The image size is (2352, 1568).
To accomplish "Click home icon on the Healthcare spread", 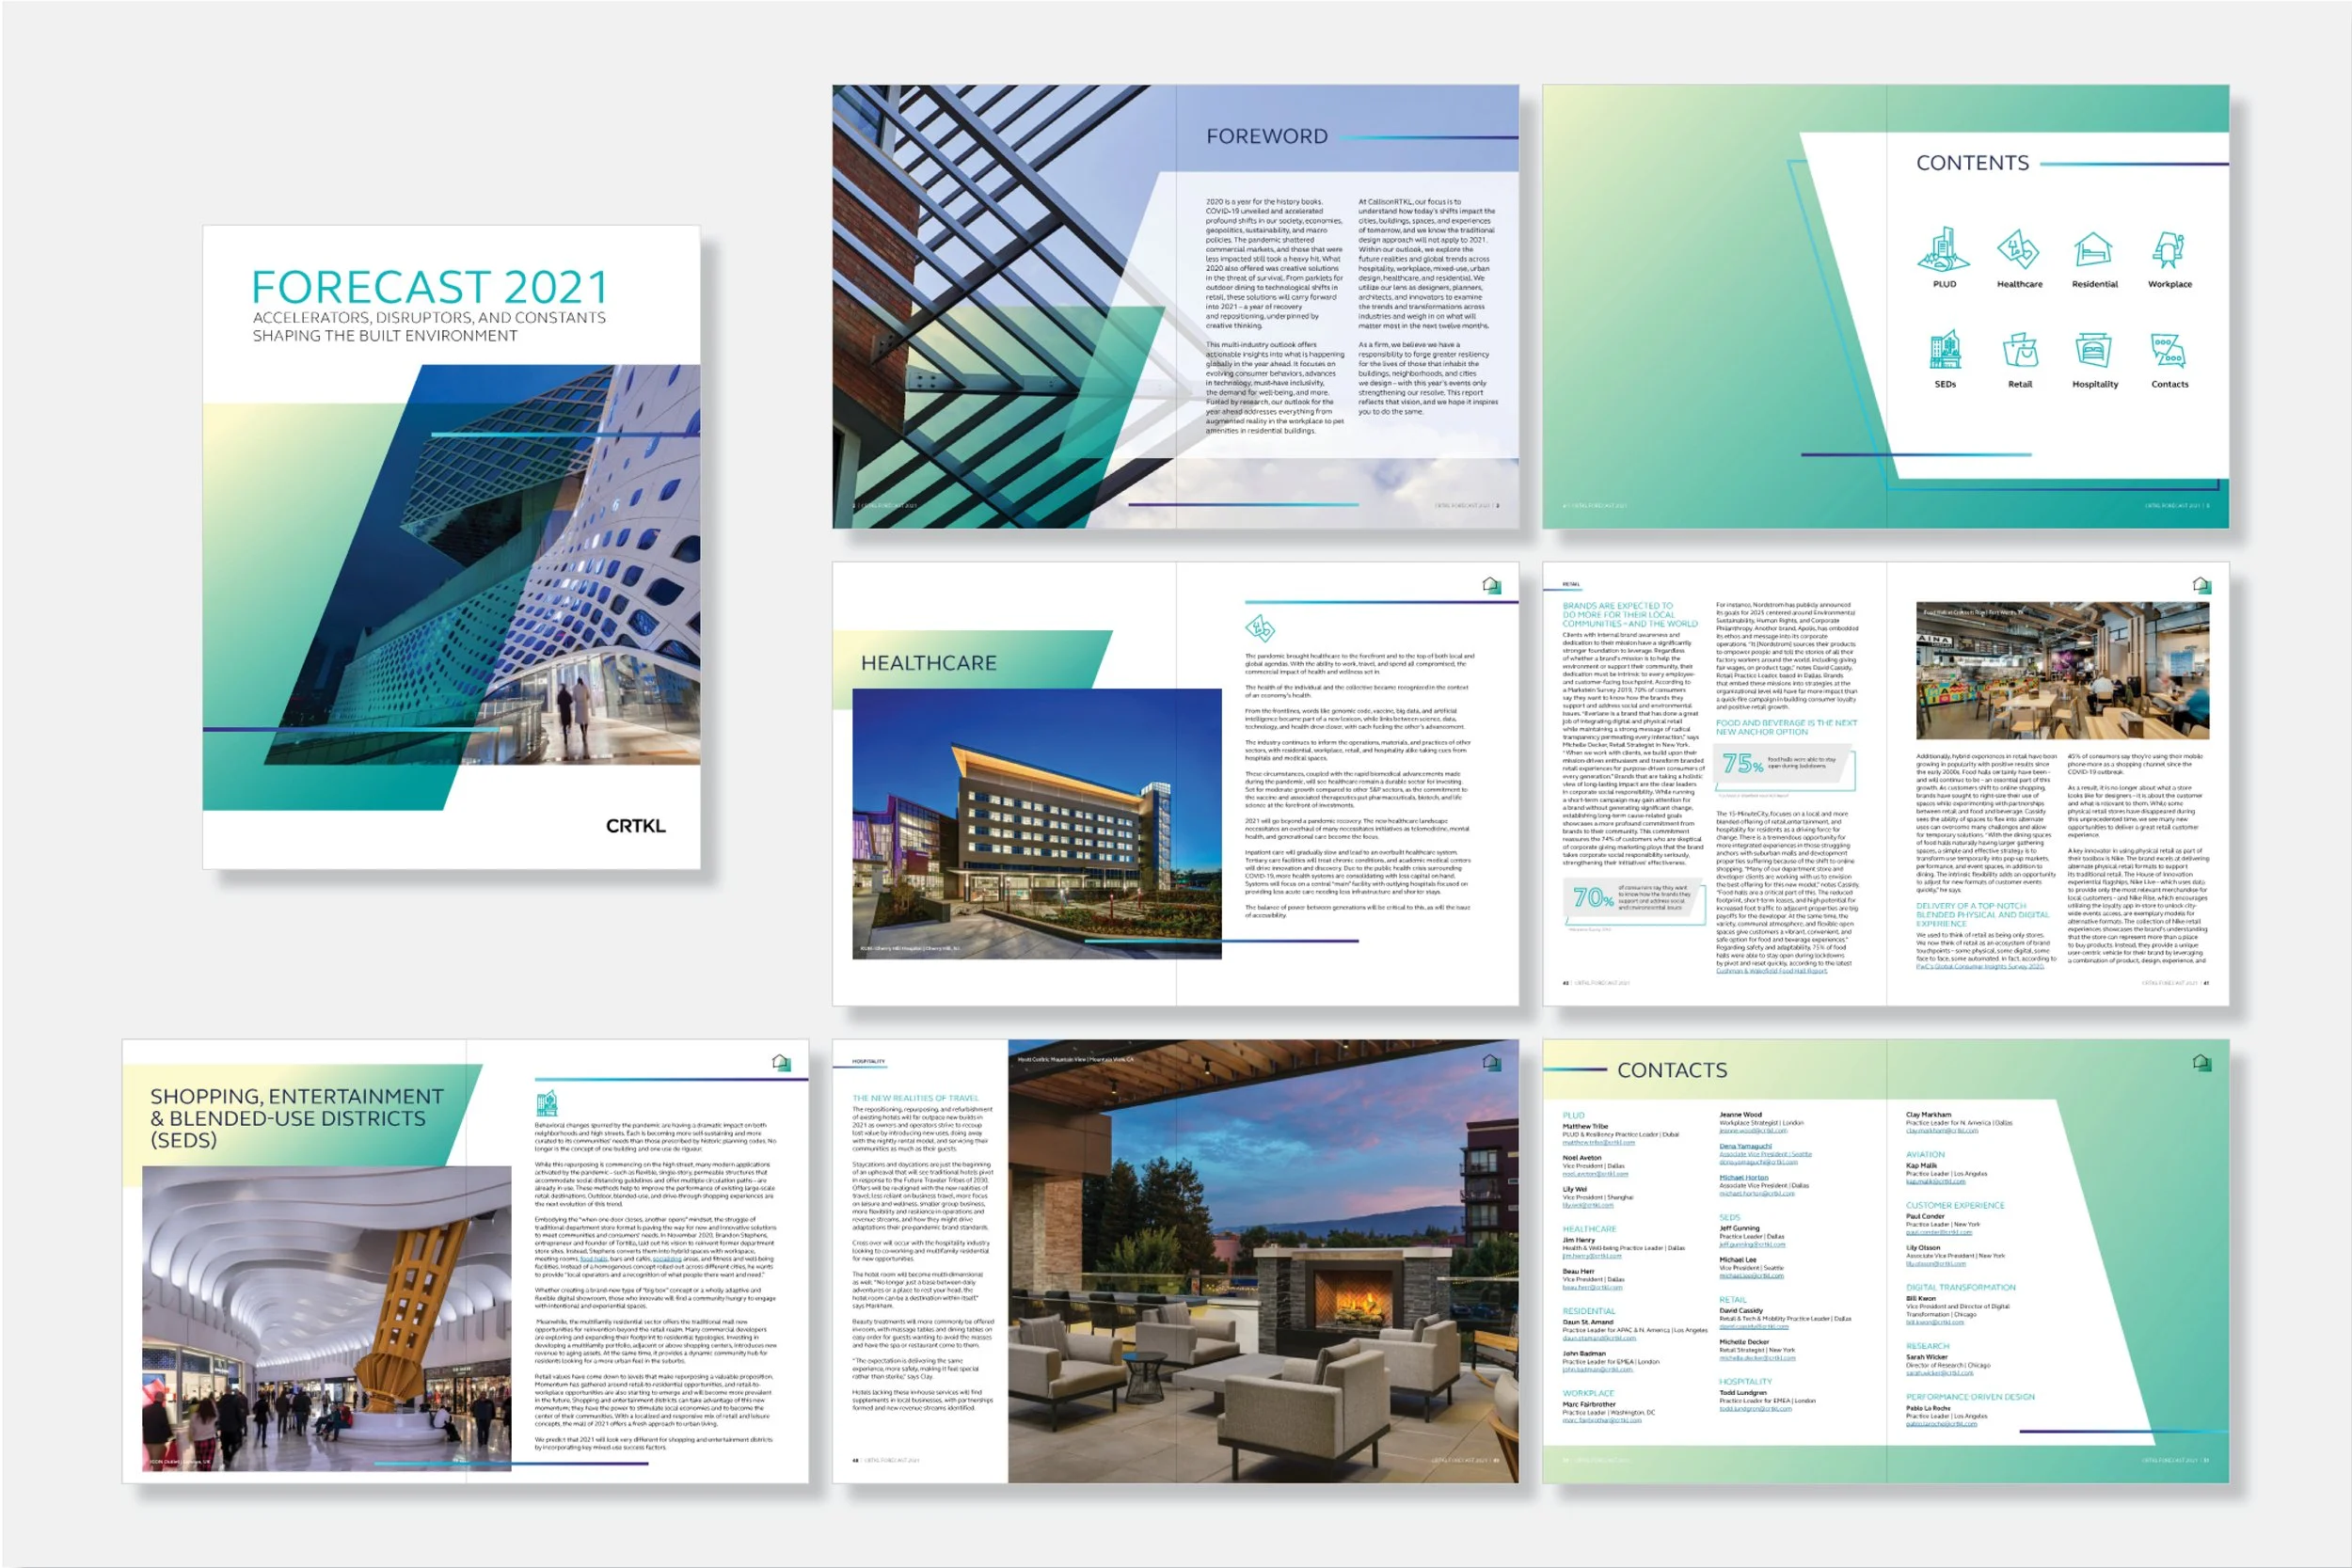I will 1491,585.
